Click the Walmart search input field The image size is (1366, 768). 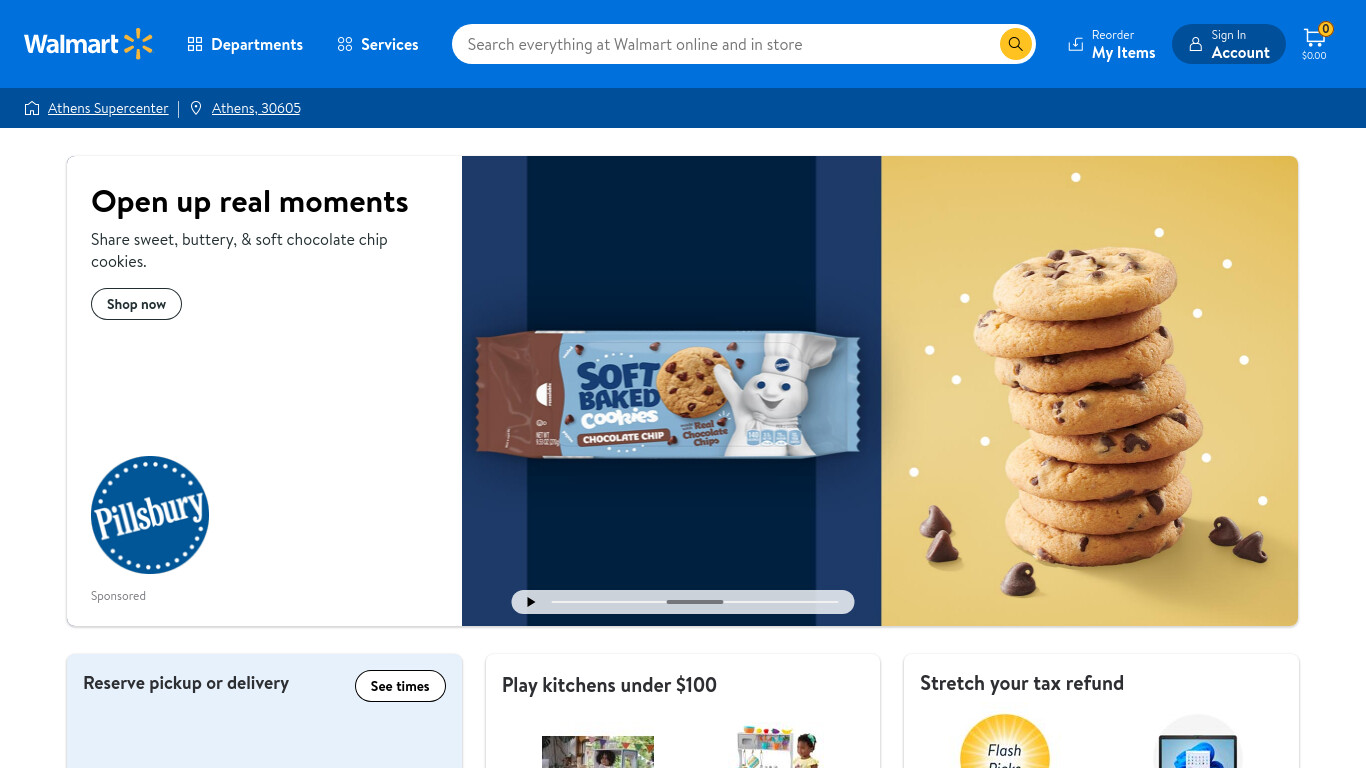[730, 44]
